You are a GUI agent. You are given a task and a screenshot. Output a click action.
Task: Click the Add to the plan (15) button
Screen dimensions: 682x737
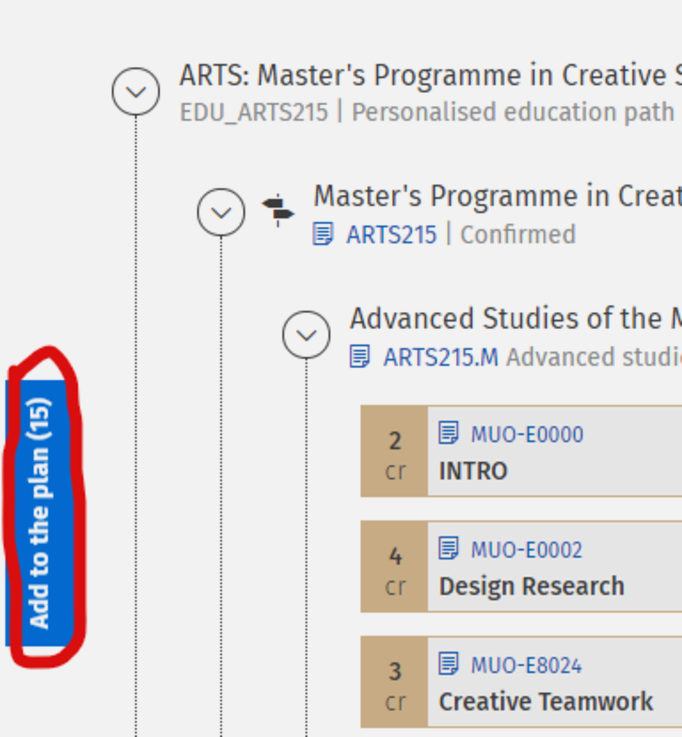tap(38, 513)
